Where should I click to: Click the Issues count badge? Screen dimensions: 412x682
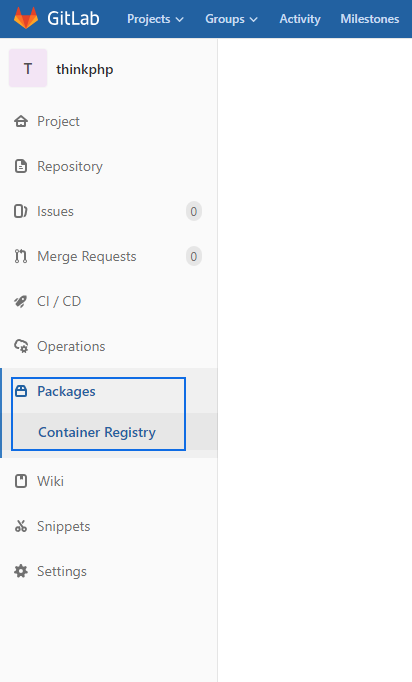tap(194, 211)
